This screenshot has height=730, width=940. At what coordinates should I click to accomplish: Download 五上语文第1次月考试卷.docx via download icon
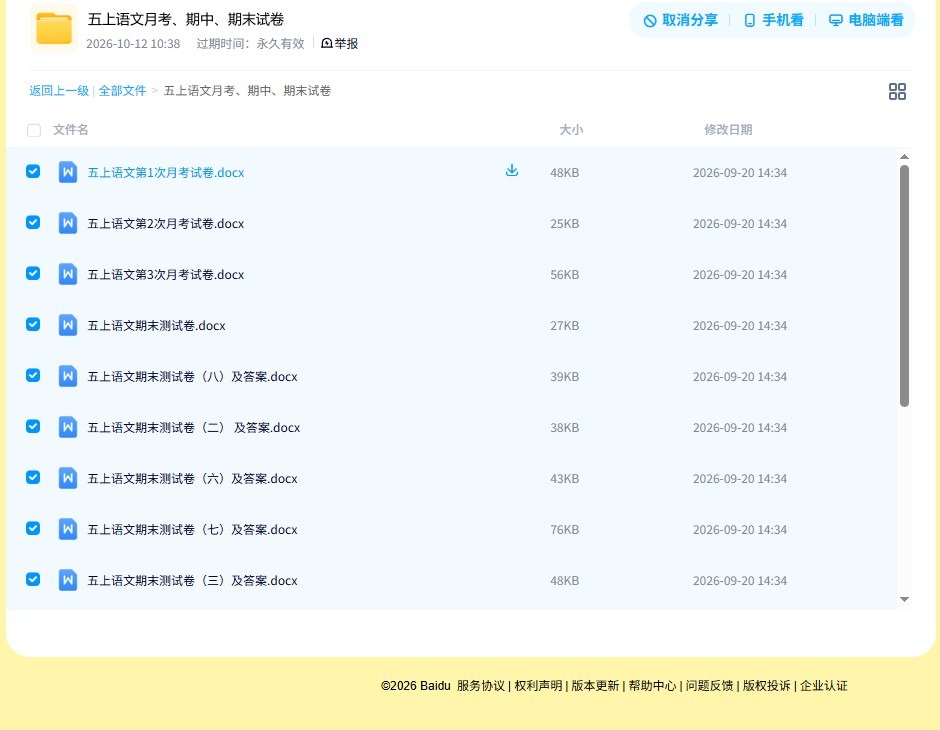(x=511, y=171)
